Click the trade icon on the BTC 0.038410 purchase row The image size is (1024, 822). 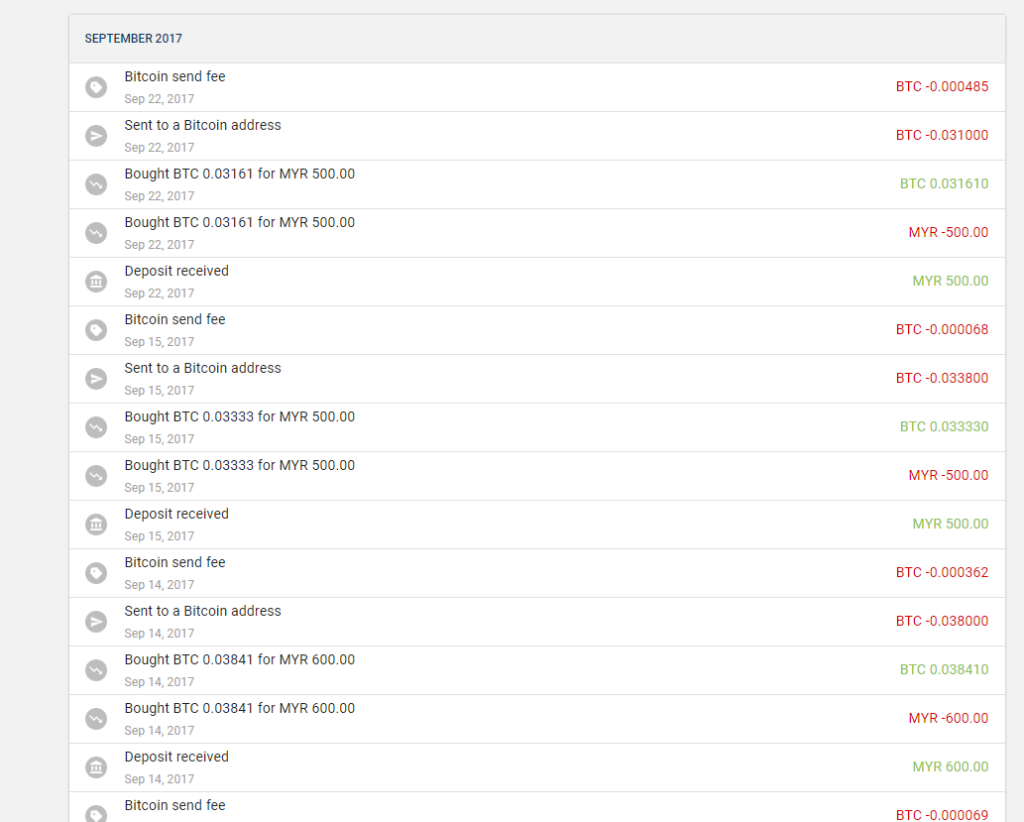(96, 670)
